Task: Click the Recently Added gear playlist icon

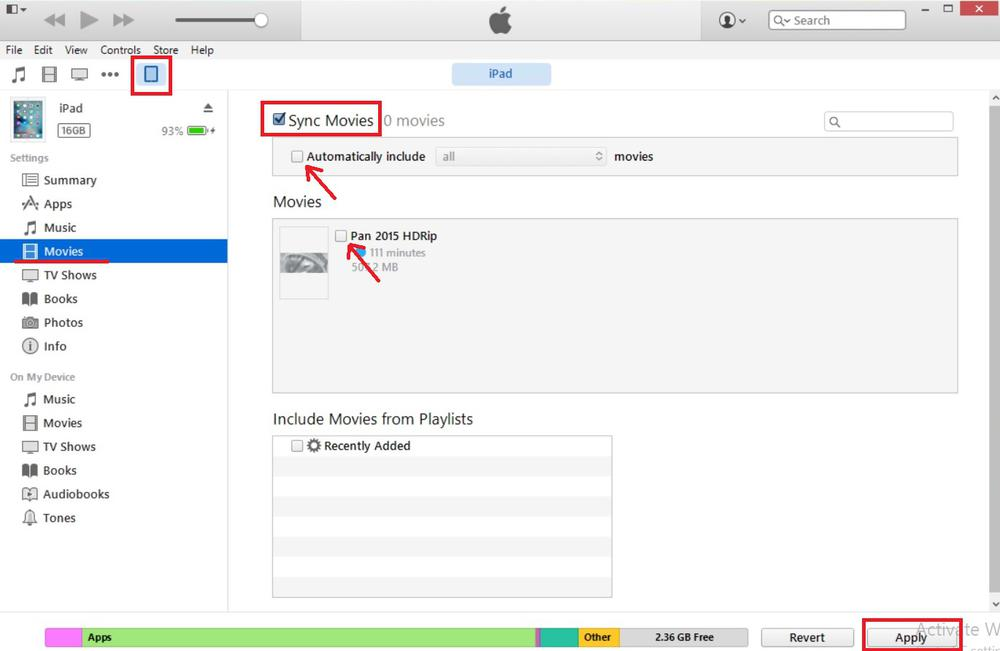Action: pyautogui.click(x=313, y=446)
